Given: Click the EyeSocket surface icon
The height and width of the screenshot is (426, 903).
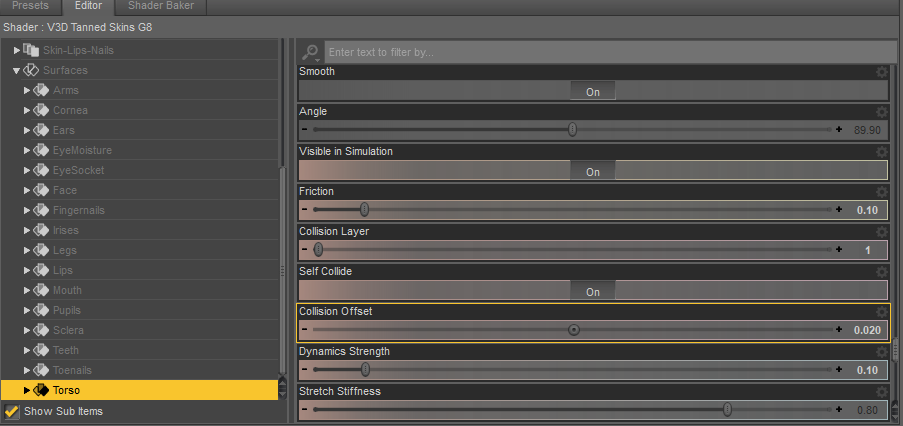Looking at the screenshot, I should click(x=41, y=170).
